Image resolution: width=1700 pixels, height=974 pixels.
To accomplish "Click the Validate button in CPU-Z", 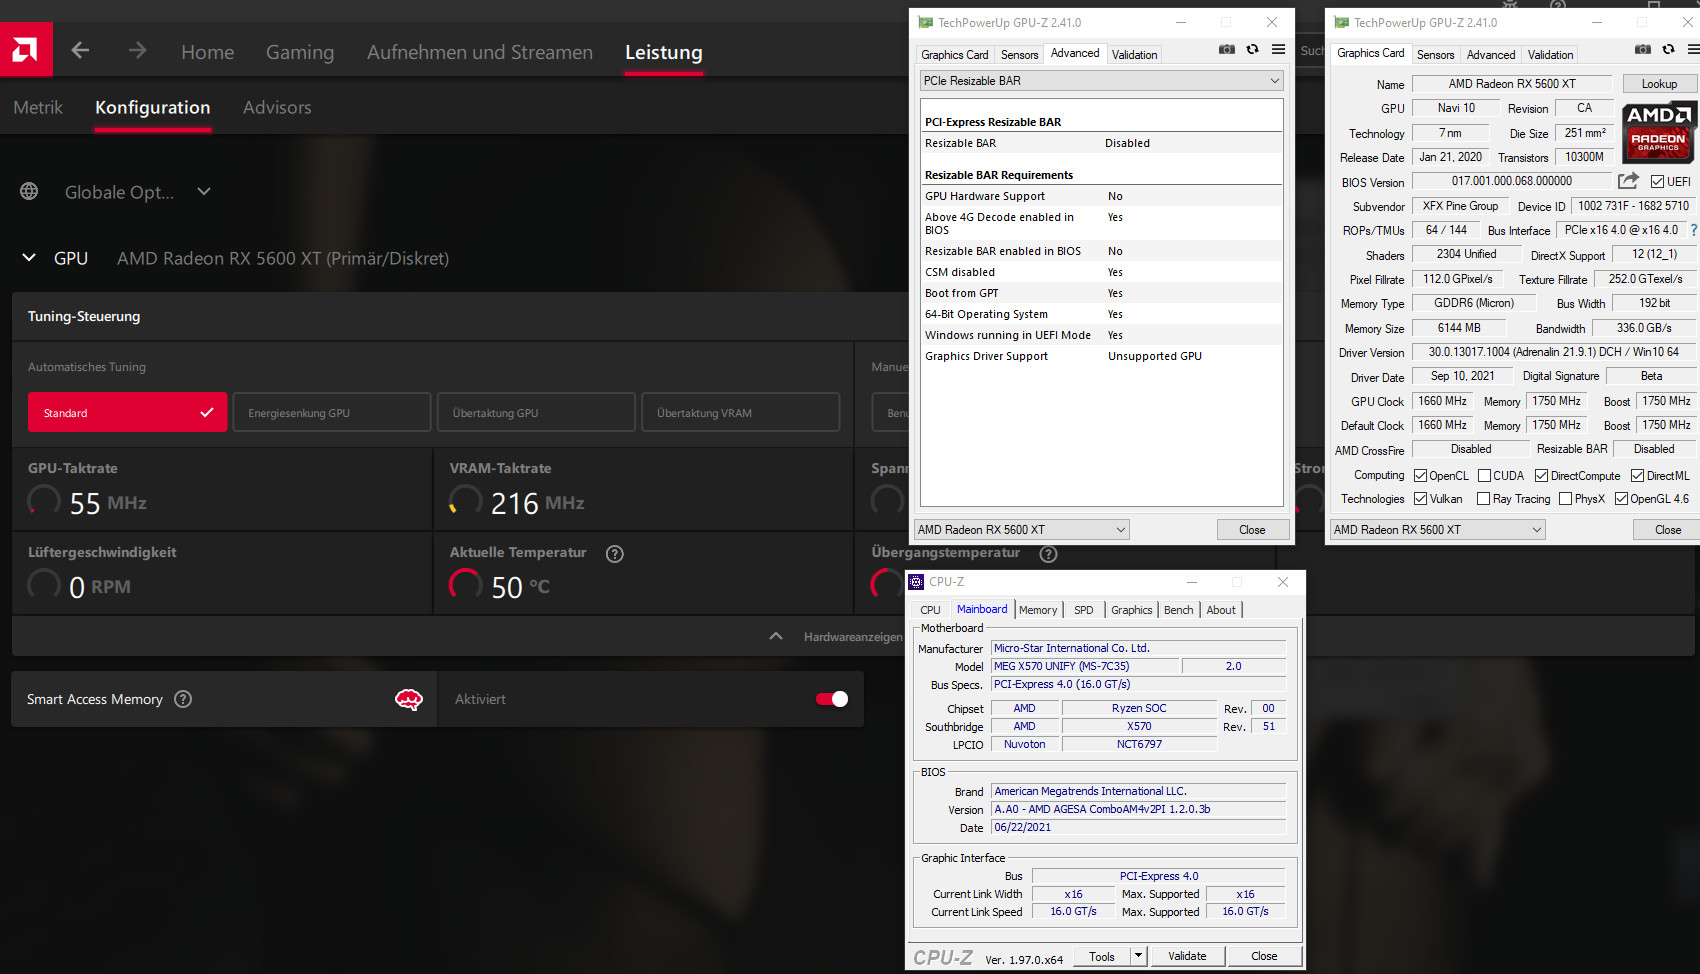I will [x=1187, y=956].
